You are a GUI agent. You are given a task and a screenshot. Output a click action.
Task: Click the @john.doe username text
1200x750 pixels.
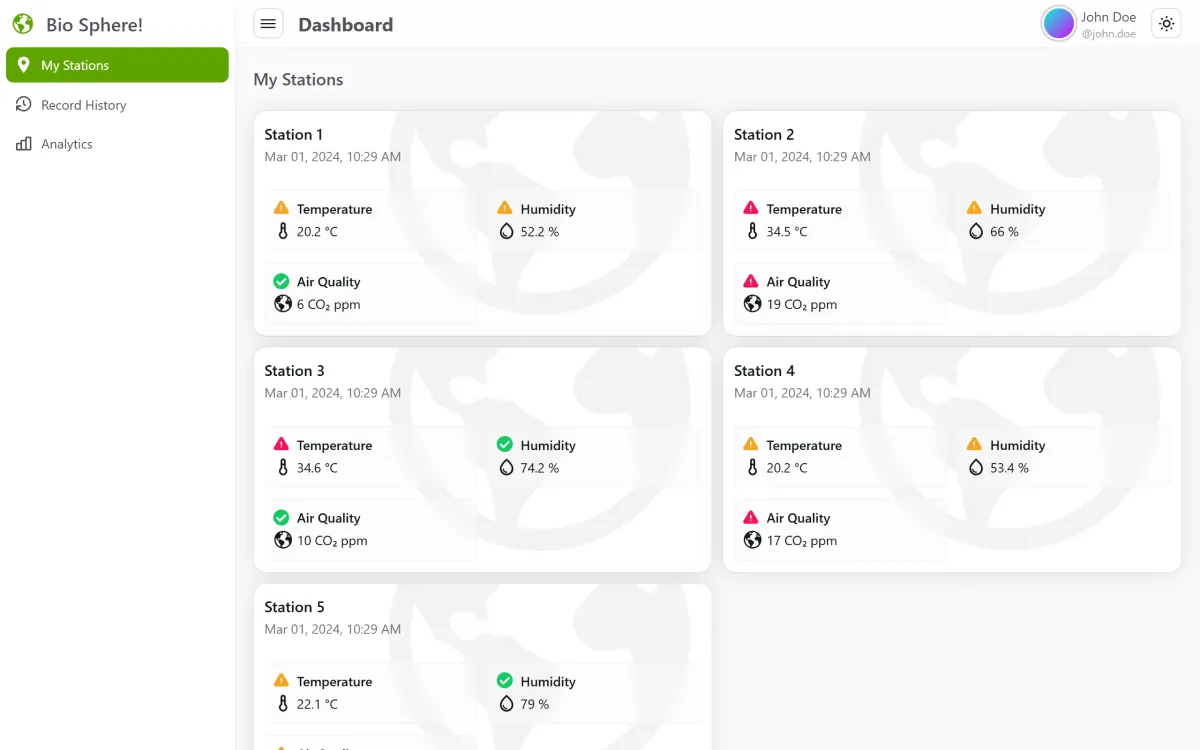point(1108,34)
